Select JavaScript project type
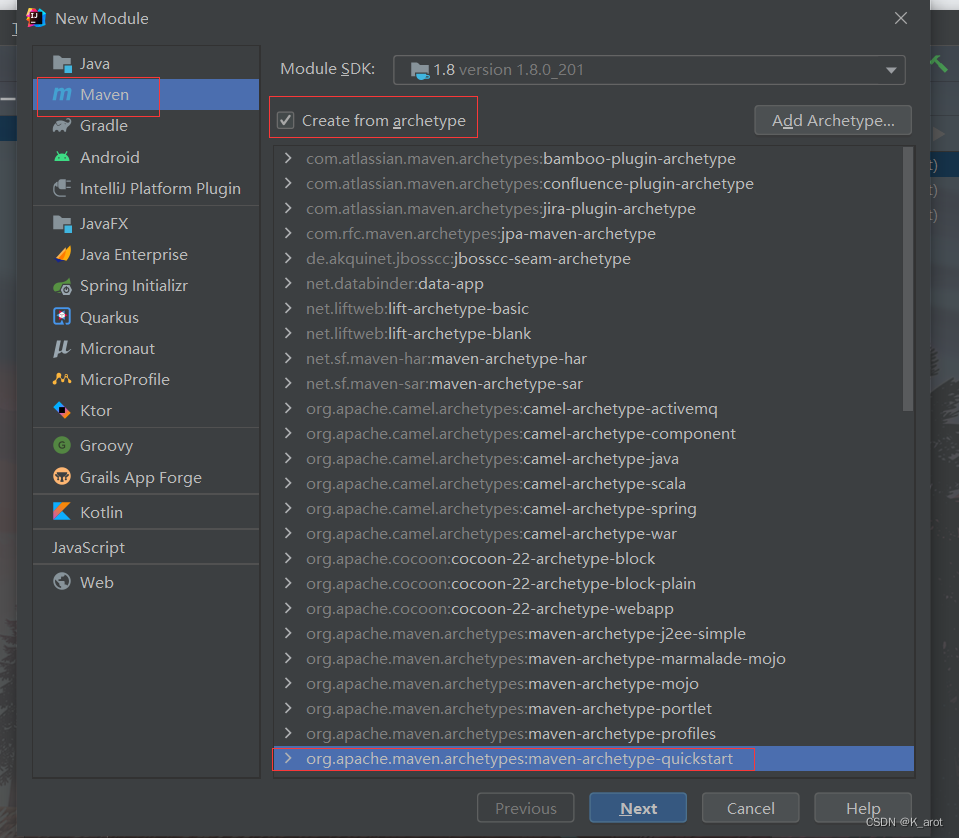 (x=146, y=547)
